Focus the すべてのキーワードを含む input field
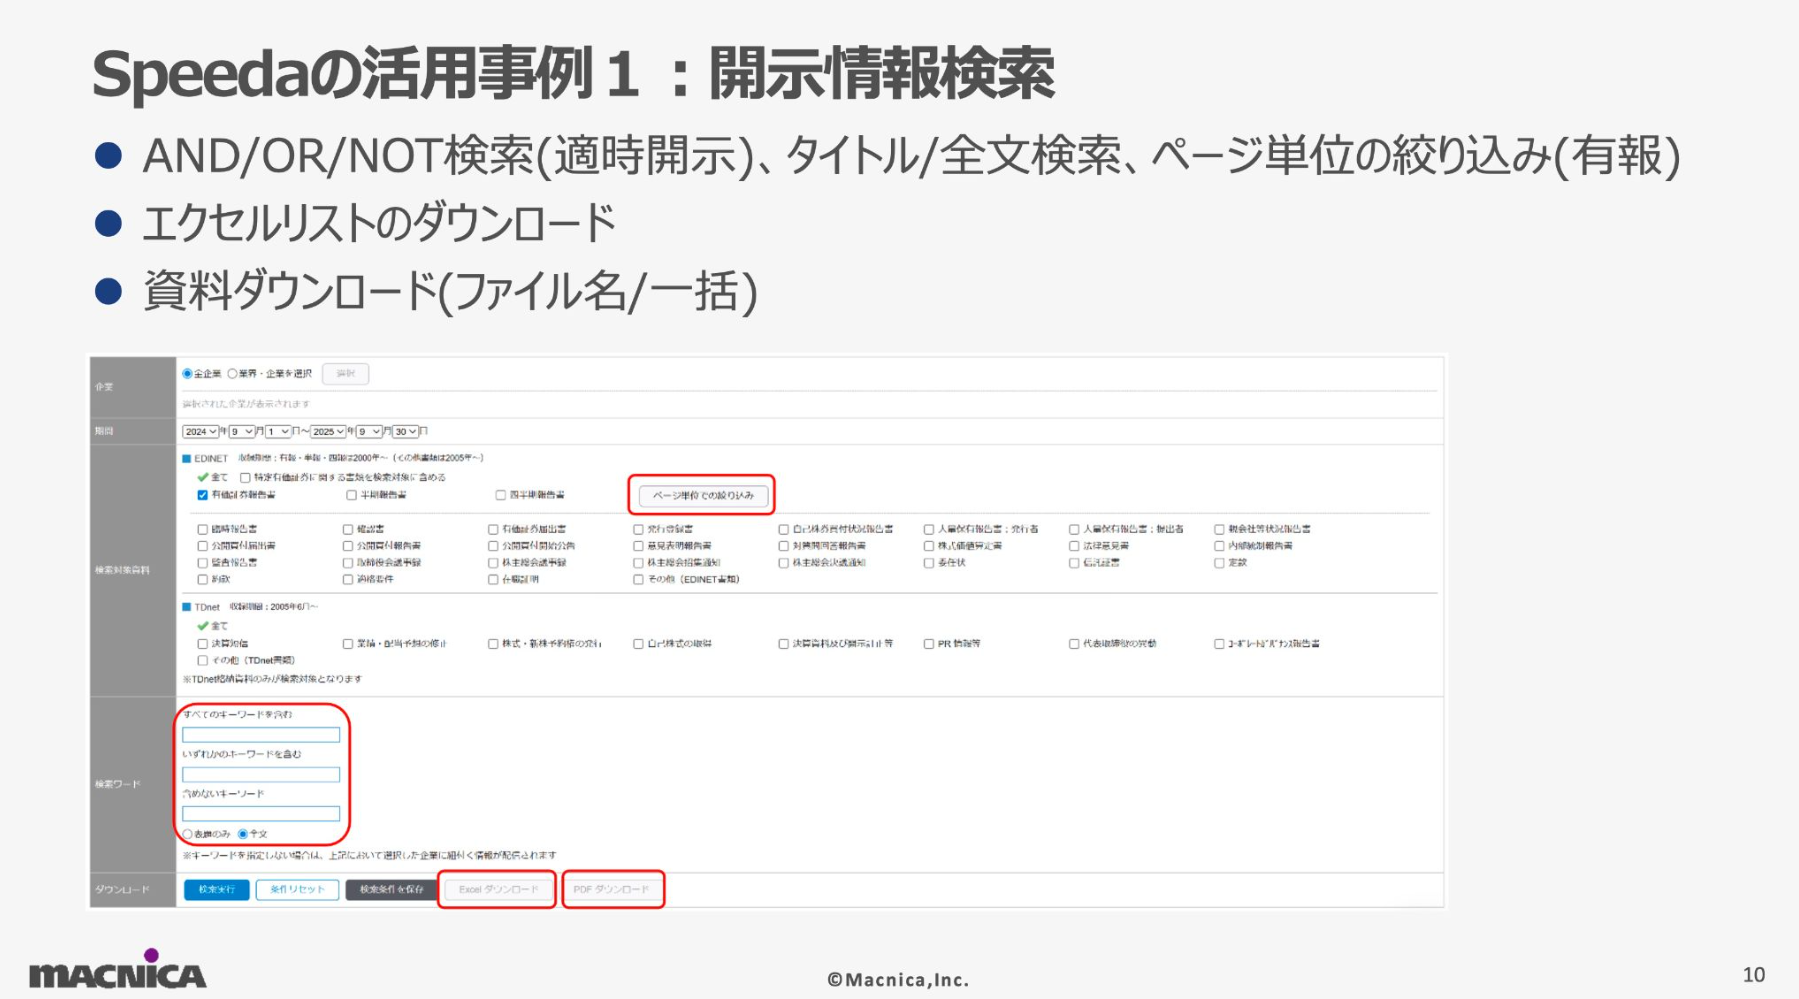The image size is (1799, 999). click(261, 735)
